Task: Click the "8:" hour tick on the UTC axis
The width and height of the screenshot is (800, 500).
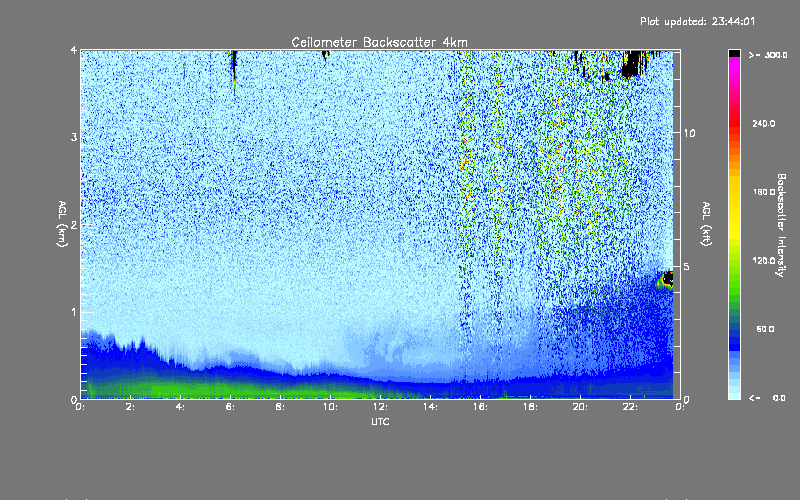Action: pyautogui.click(x=281, y=407)
